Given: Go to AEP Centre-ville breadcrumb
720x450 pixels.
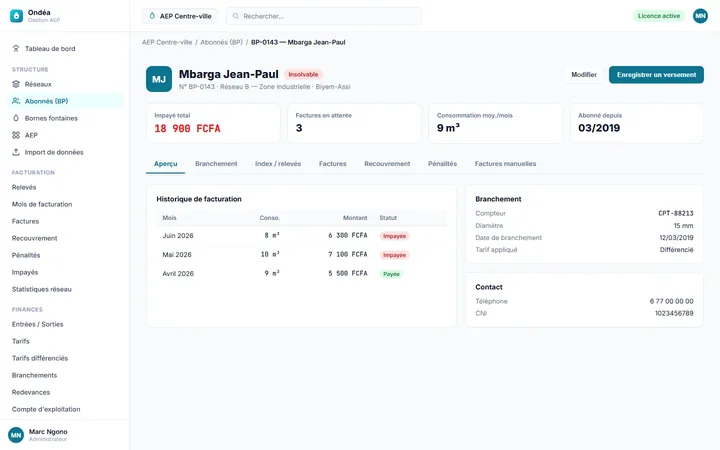Looking at the screenshot, I should [x=167, y=42].
